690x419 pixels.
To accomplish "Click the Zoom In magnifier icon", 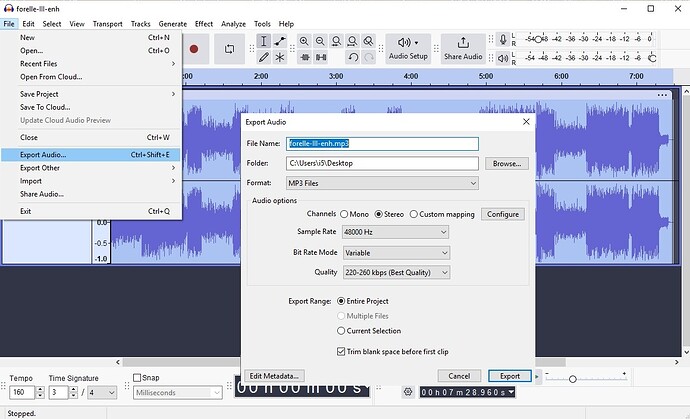I will click(303, 41).
